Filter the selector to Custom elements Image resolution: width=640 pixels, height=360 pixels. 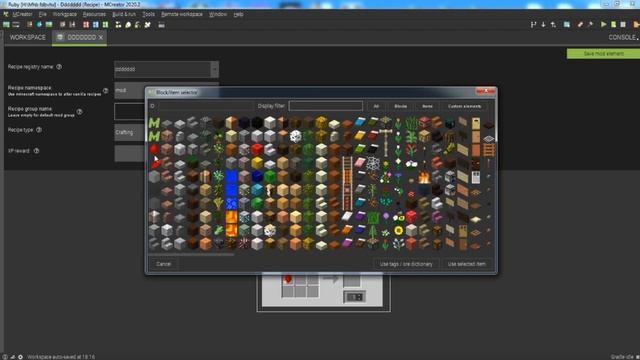(x=464, y=106)
